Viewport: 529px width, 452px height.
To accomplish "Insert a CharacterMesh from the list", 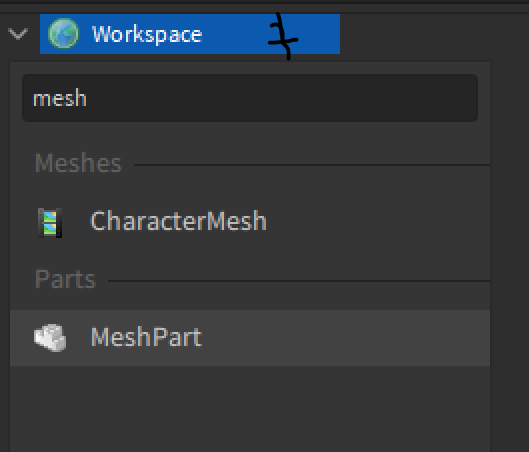I will pos(179,221).
